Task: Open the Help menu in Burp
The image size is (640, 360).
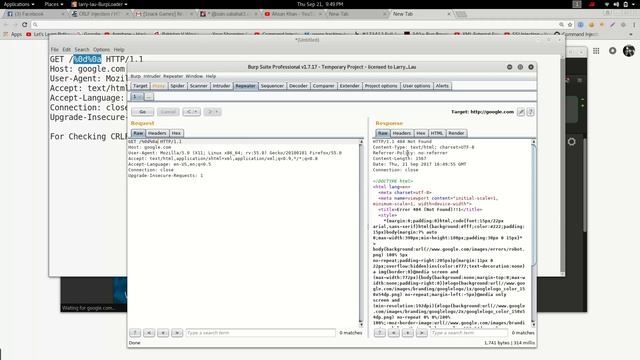Action: coord(211,76)
